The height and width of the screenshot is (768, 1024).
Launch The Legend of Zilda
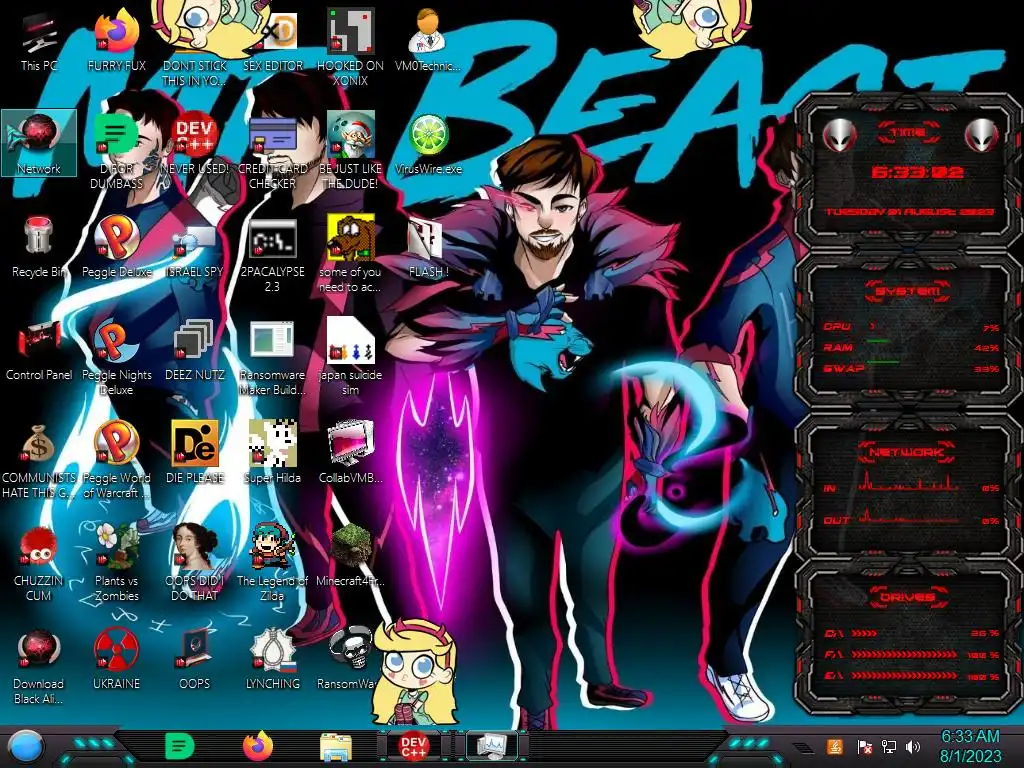tap(273, 563)
